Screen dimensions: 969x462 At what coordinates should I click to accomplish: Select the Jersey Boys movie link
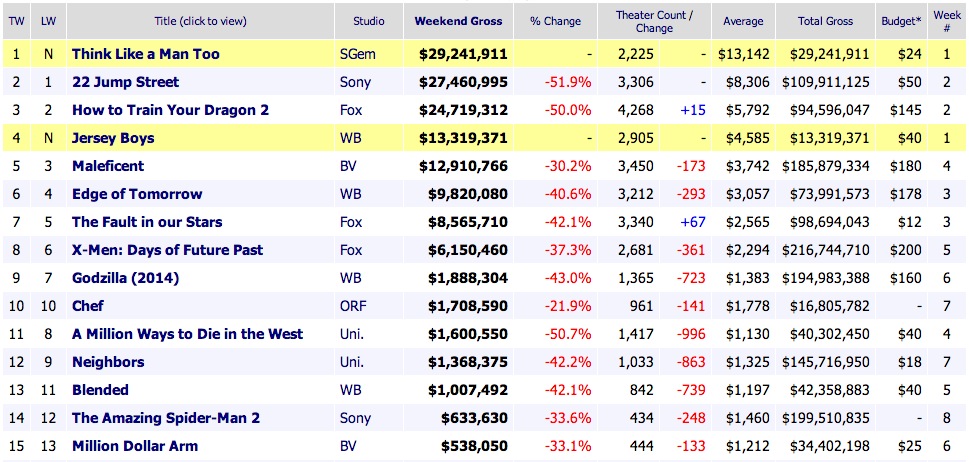113,138
